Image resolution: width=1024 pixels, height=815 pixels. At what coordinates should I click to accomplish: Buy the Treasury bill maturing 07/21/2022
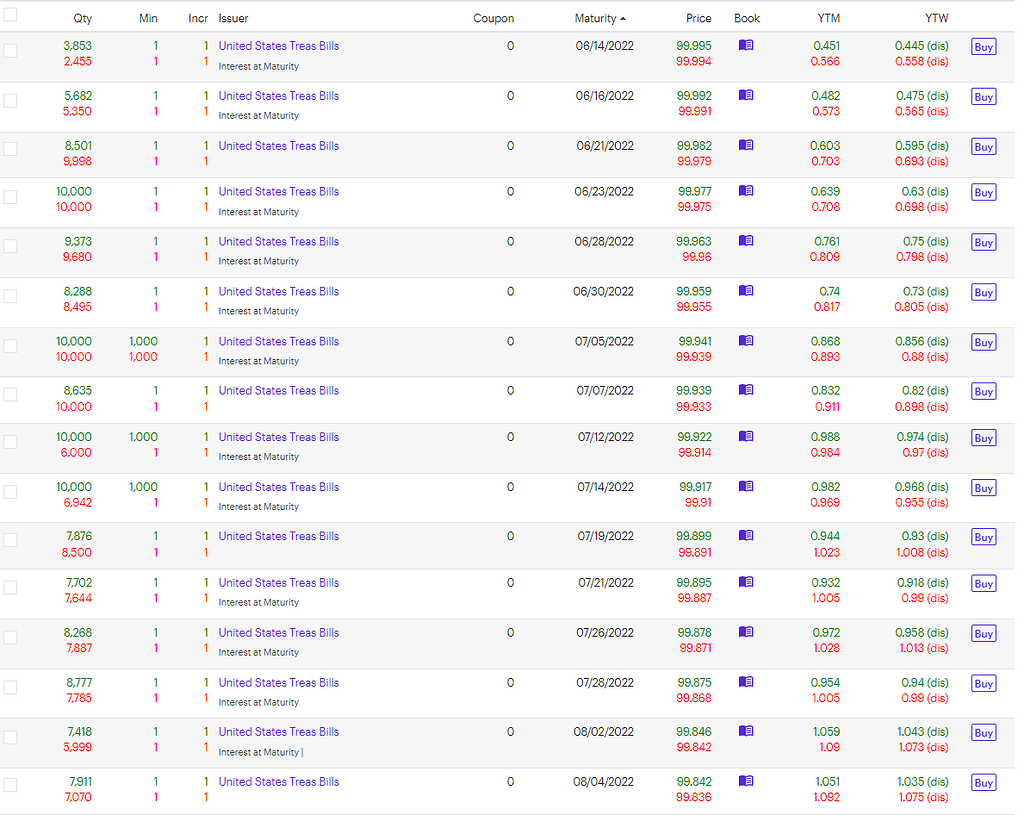[983, 584]
